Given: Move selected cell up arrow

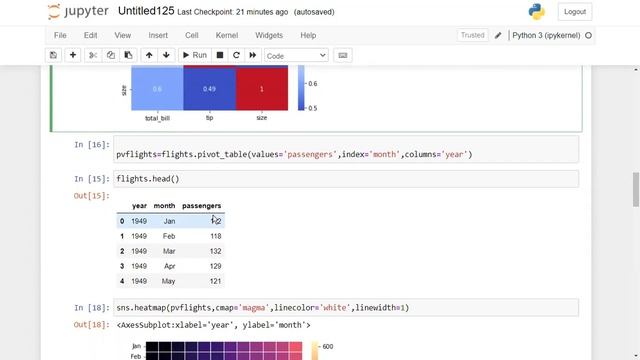Looking at the screenshot, I should (x=149, y=55).
